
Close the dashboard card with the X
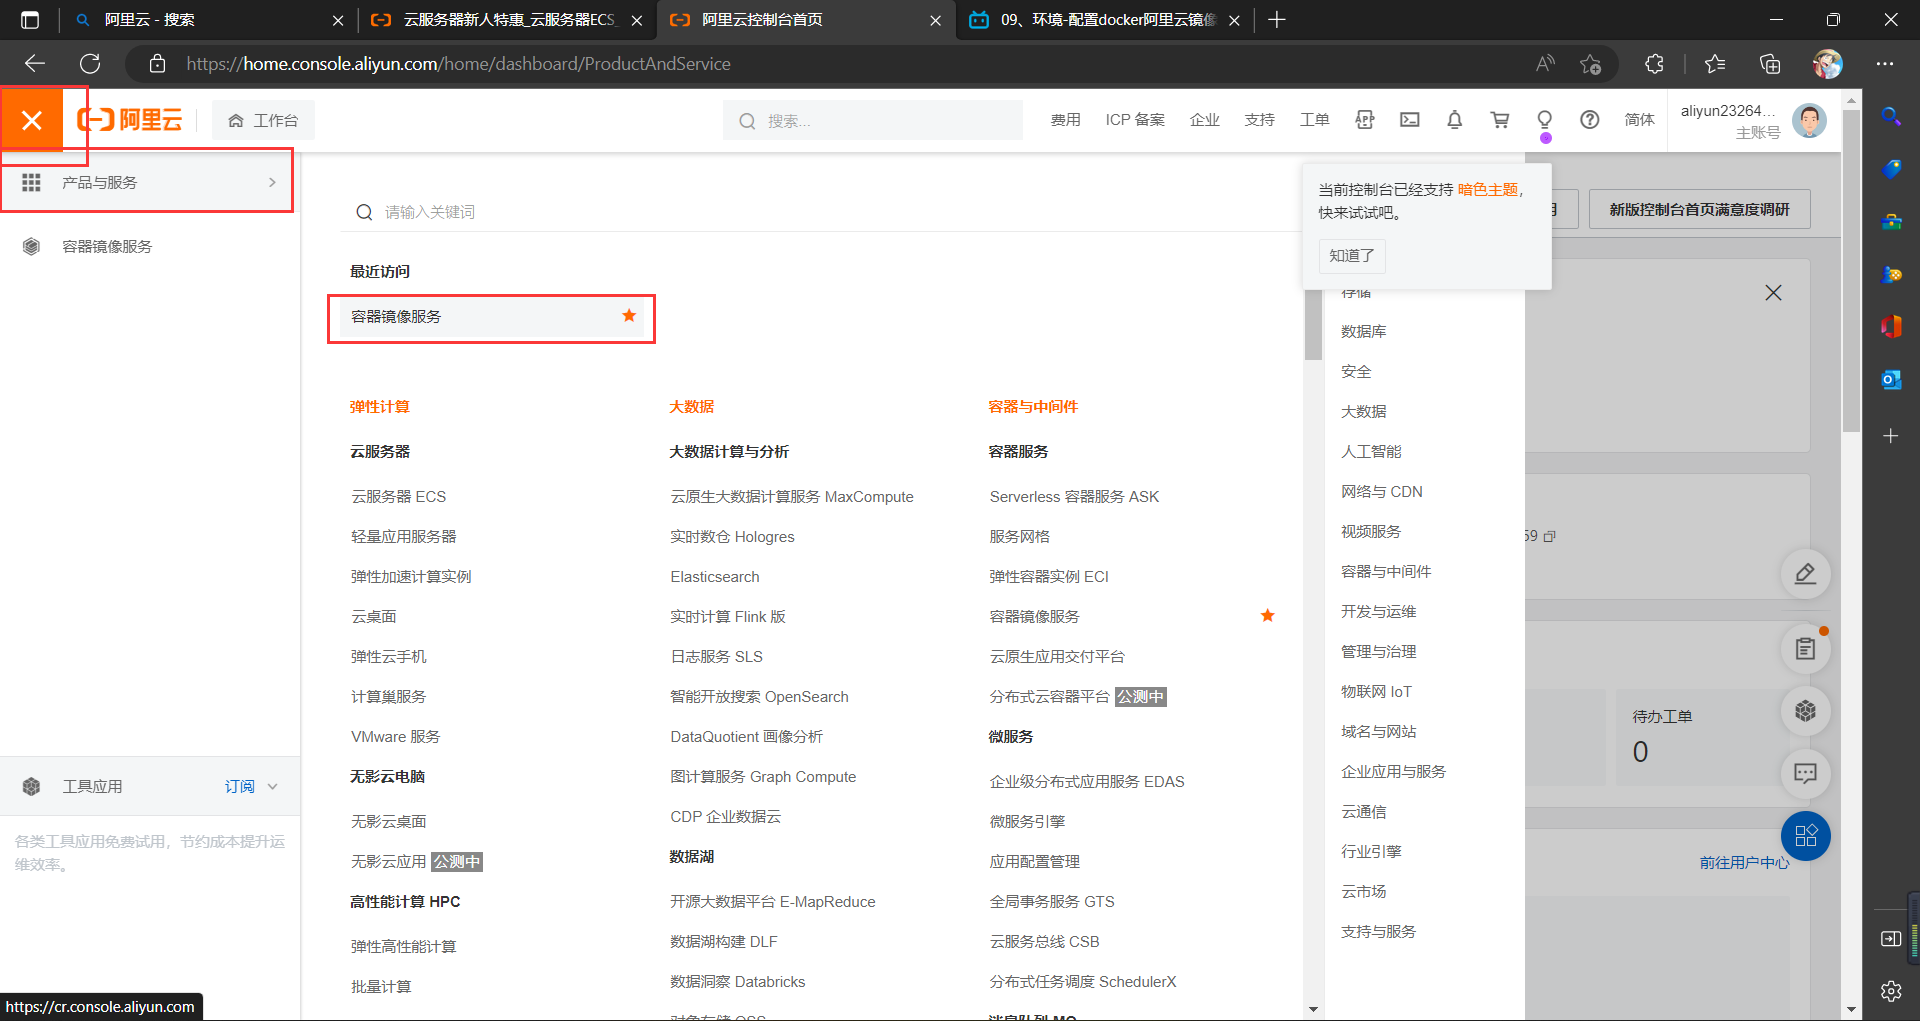(x=1773, y=293)
